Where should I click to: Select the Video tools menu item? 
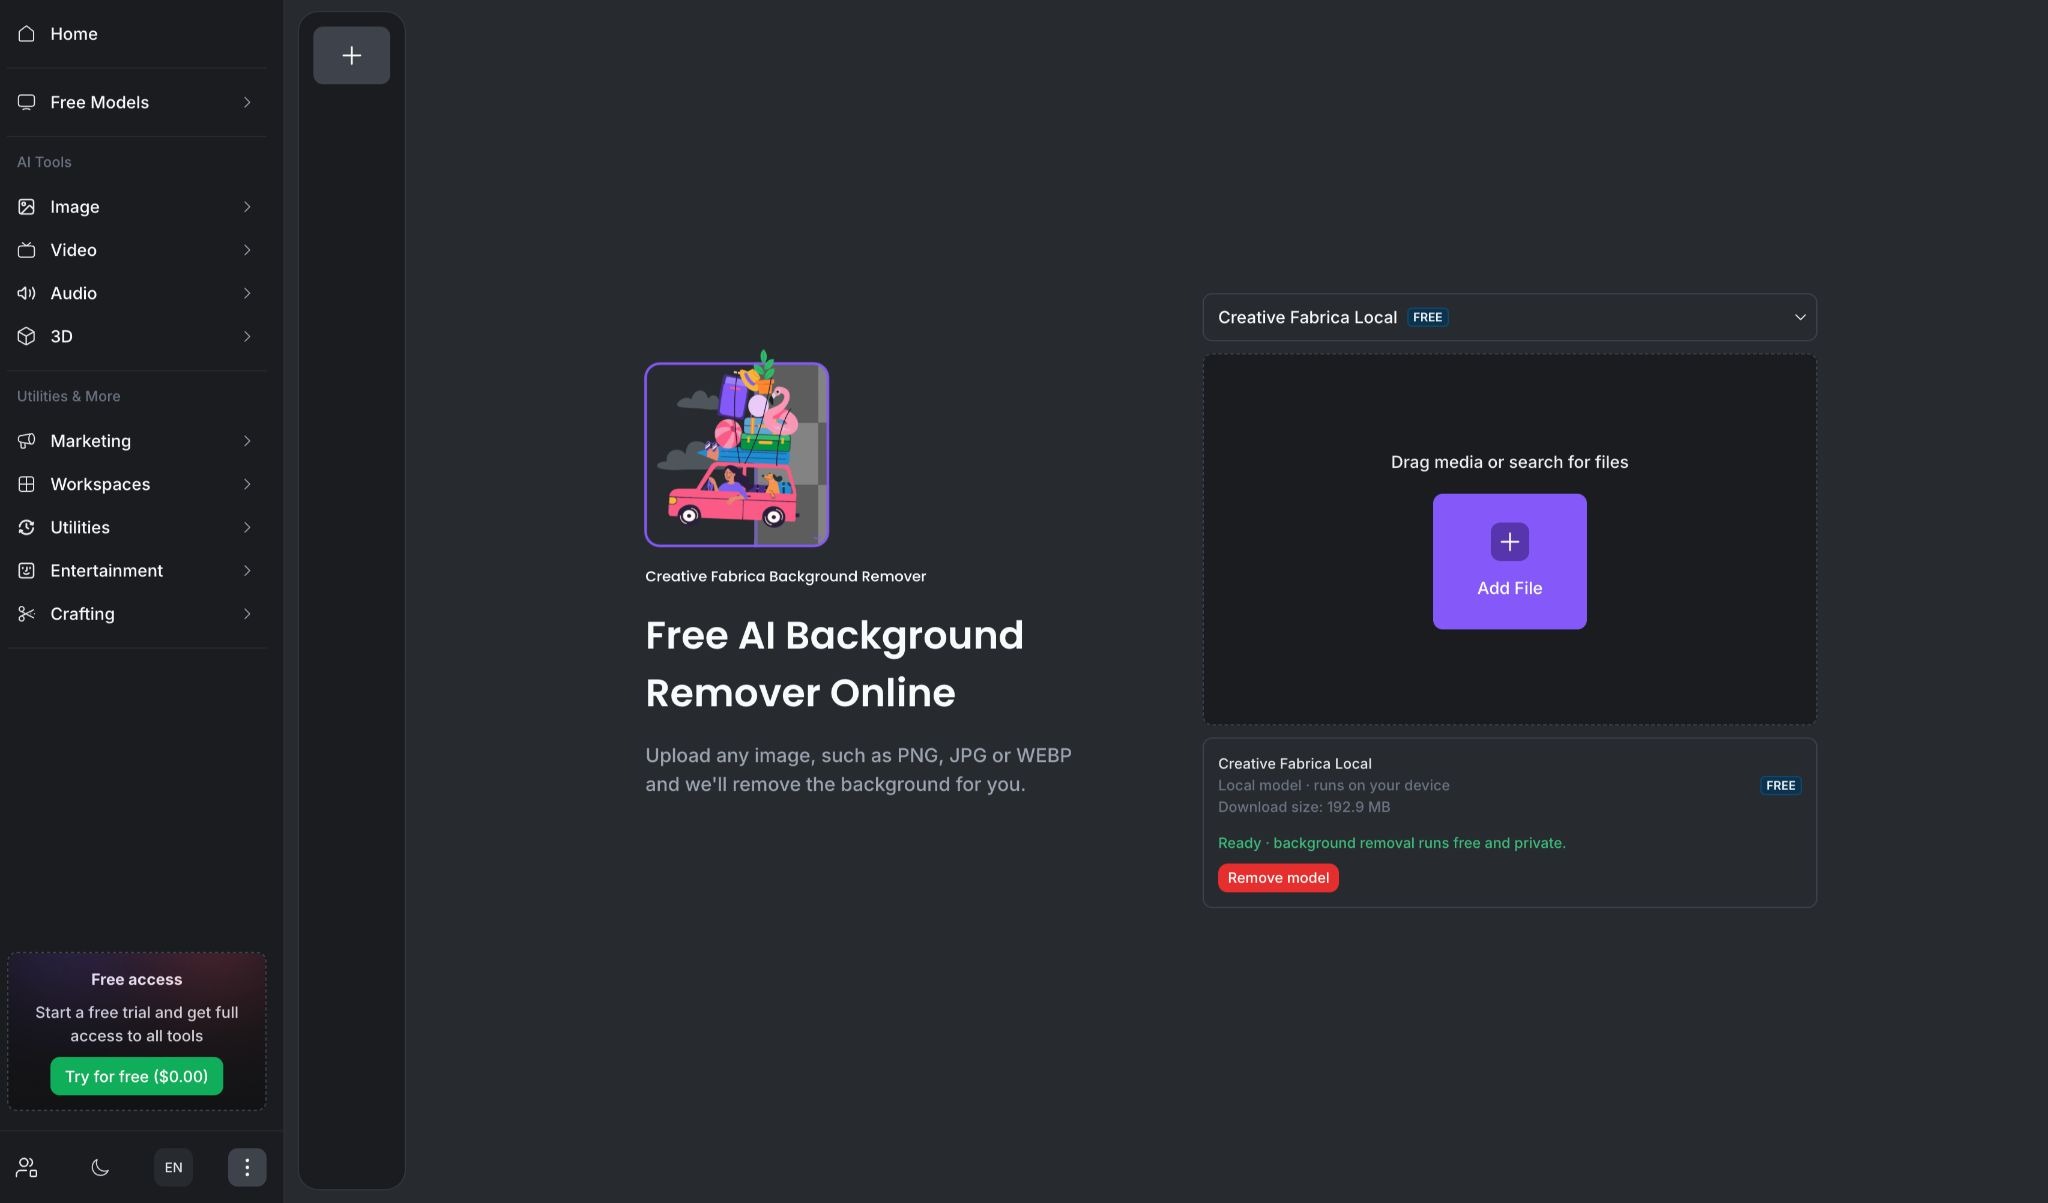[137, 250]
